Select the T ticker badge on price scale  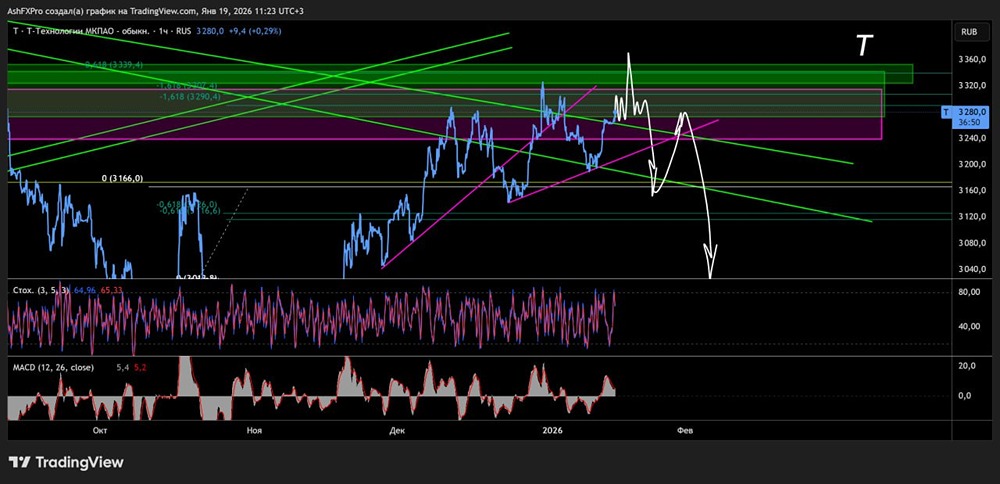point(945,112)
